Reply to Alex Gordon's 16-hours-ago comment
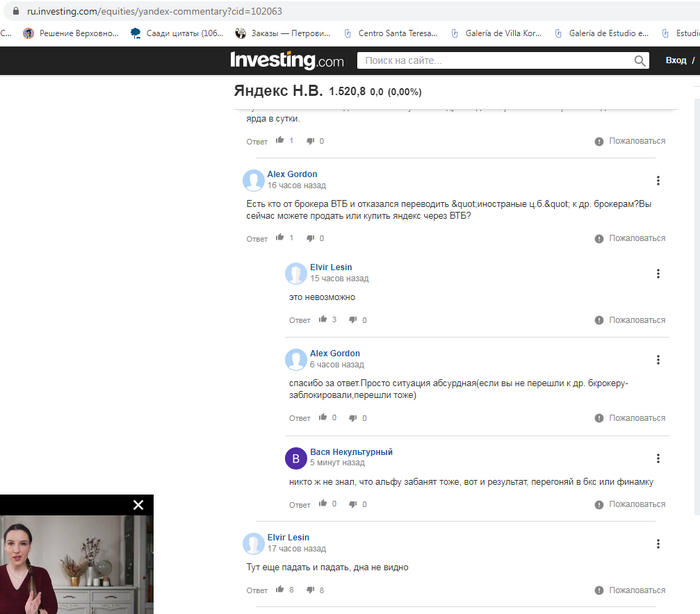Viewport: 700px width, 614px height. (257, 239)
